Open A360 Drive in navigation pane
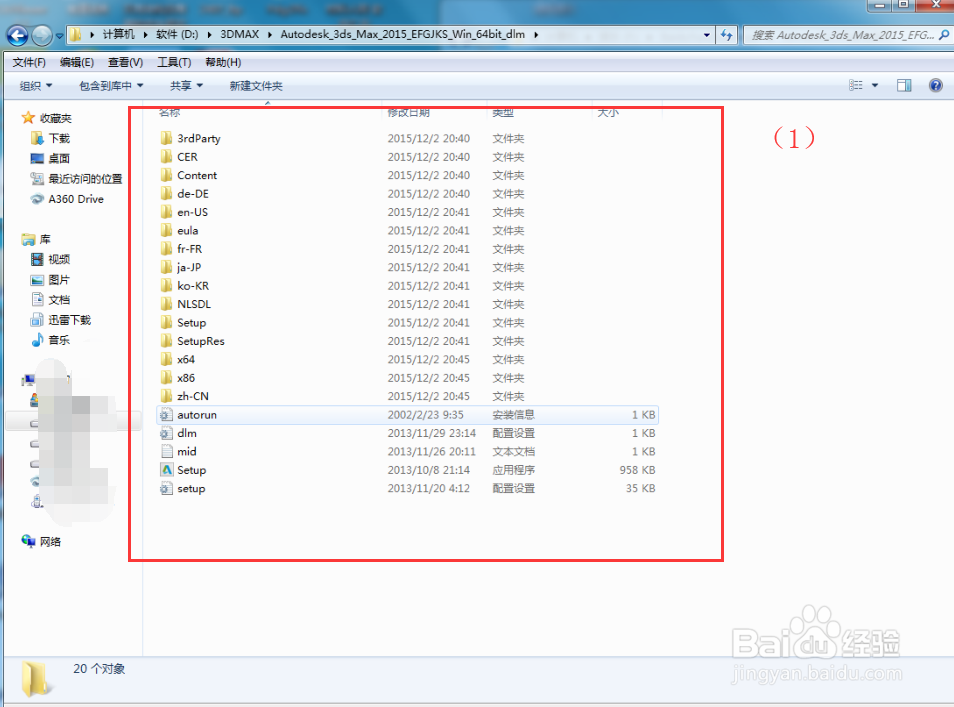Viewport: 954px width, 707px height. tap(76, 199)
